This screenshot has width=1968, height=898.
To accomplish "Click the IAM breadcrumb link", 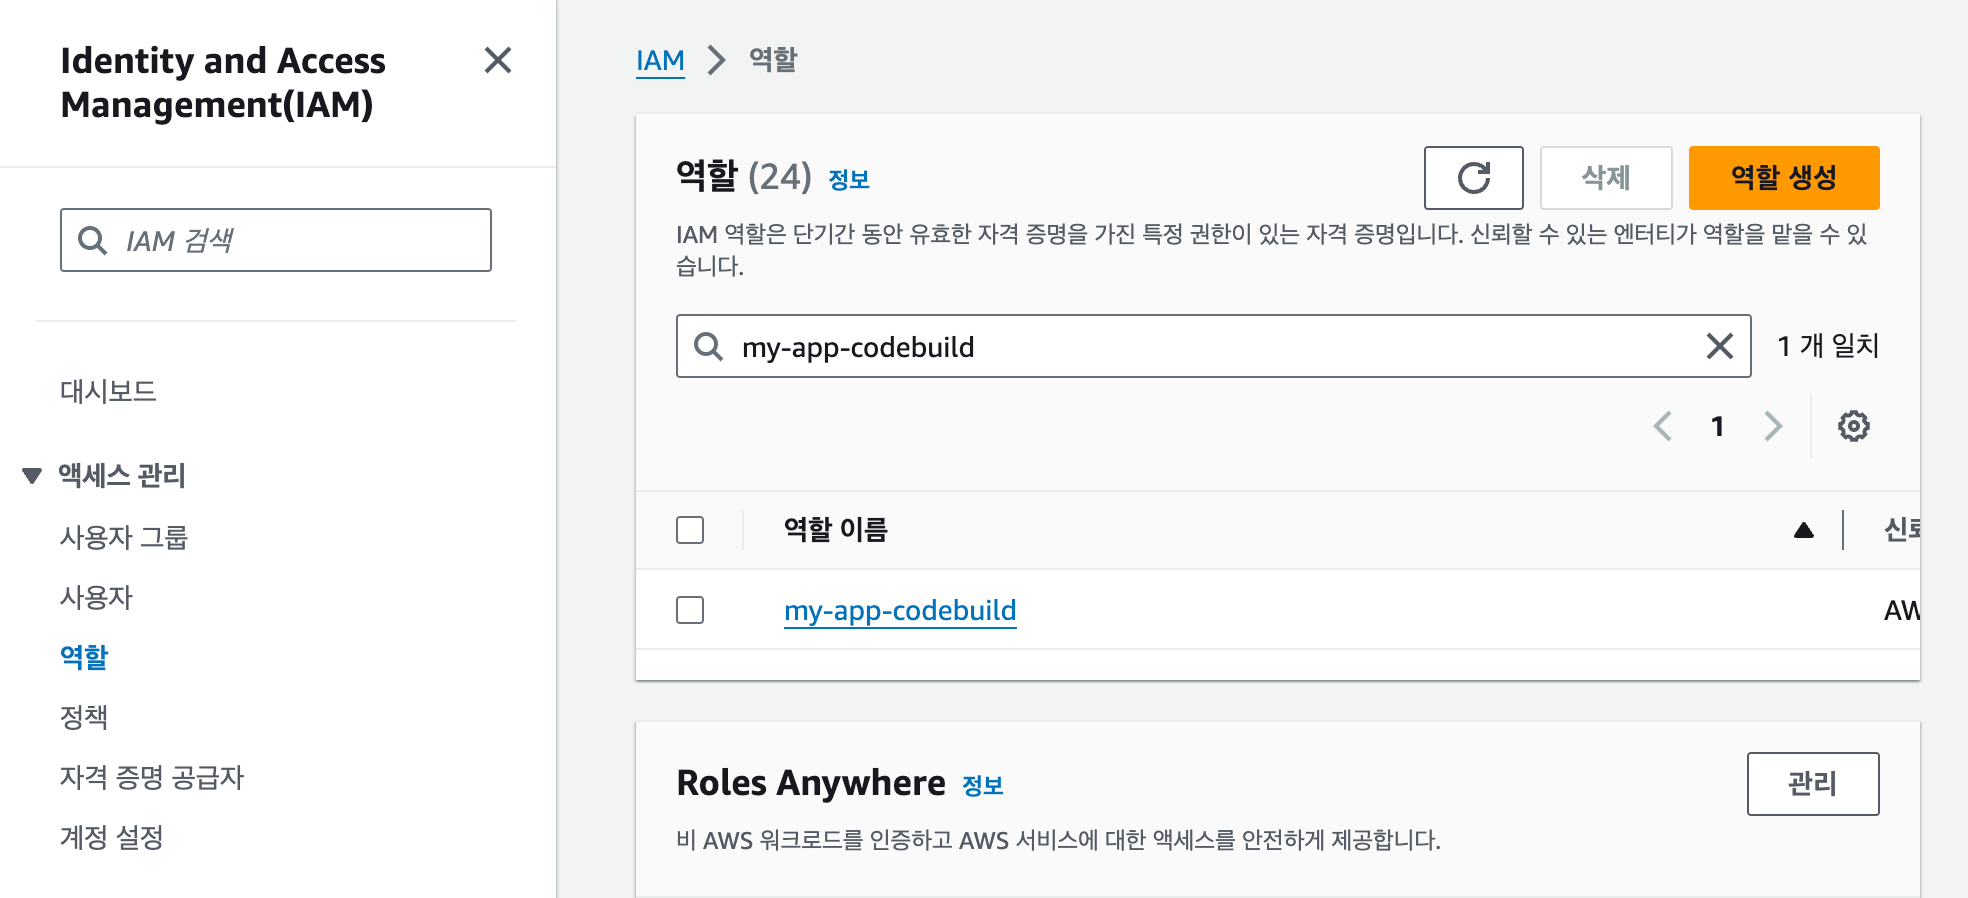I will (660, 61).
